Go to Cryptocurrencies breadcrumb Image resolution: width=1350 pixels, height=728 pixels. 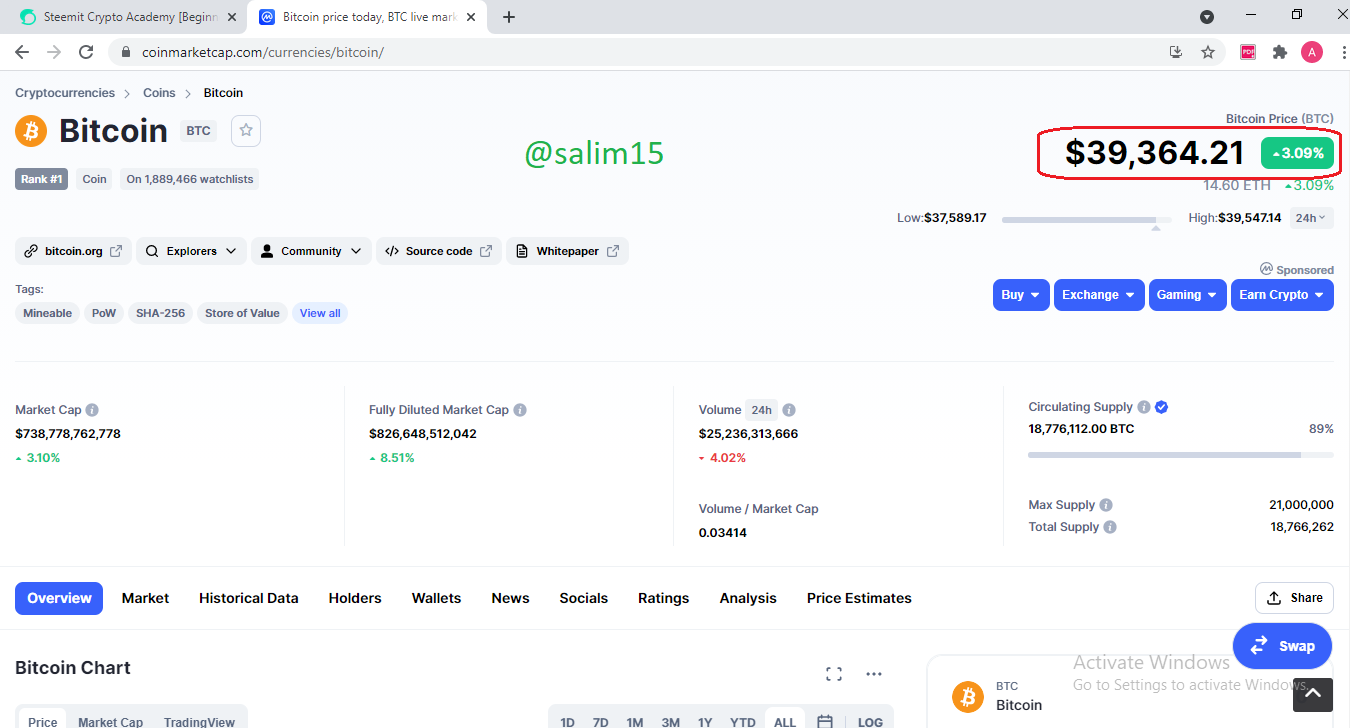click(x=65, y=93)
